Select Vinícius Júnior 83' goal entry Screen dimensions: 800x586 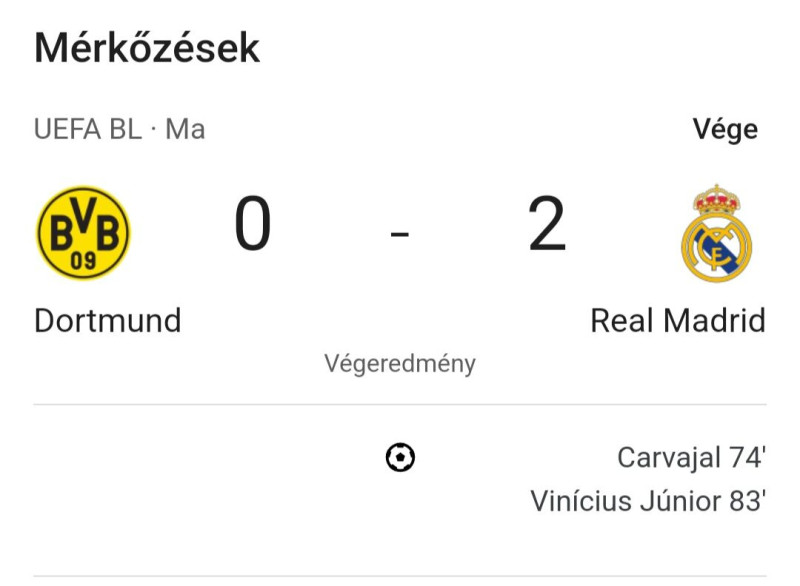(x=648, y=501)
